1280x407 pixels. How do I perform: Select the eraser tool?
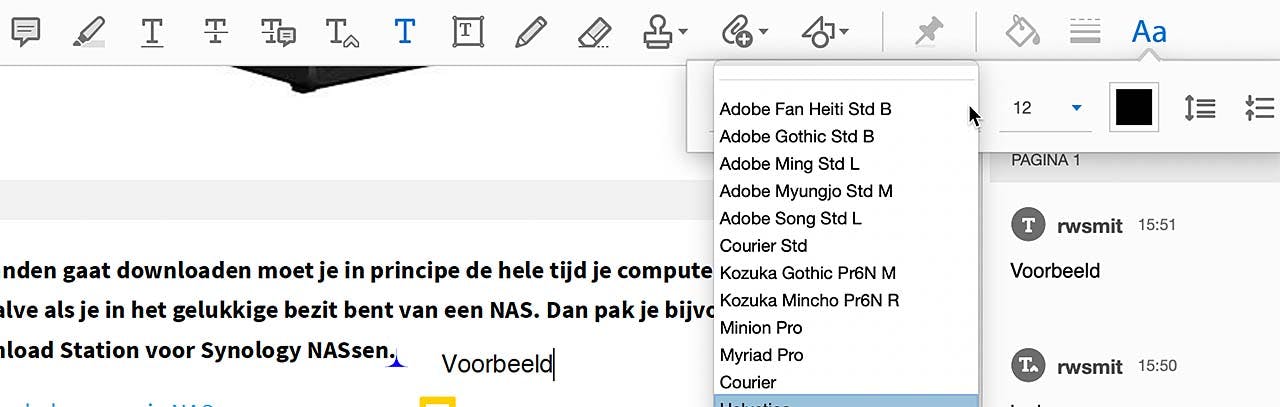point(594,32)
